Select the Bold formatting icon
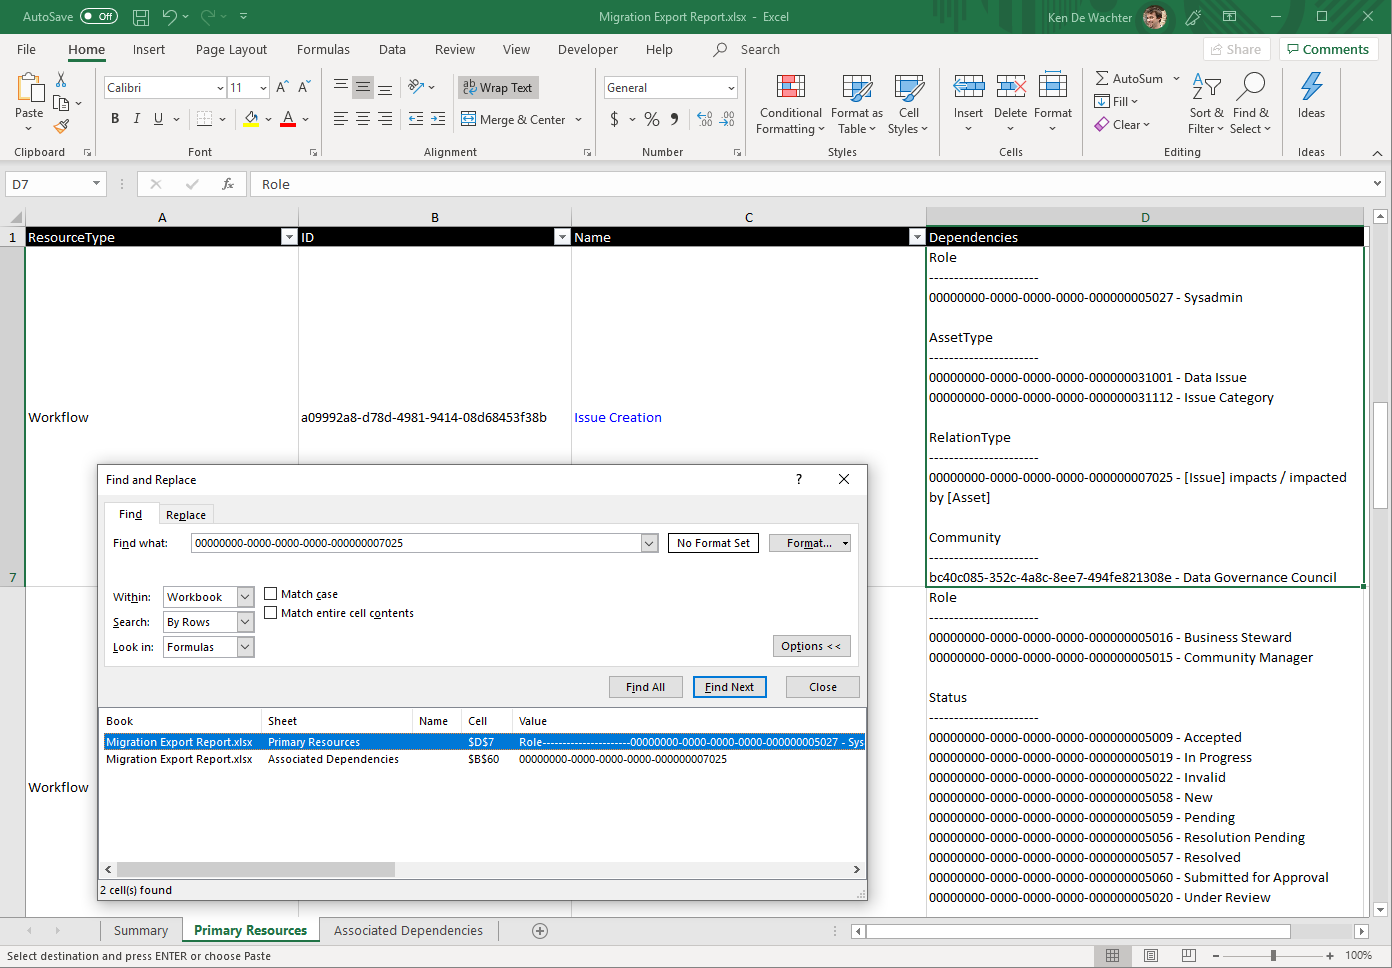Screen dimensions: 1392x968 (x=114, y=118)
